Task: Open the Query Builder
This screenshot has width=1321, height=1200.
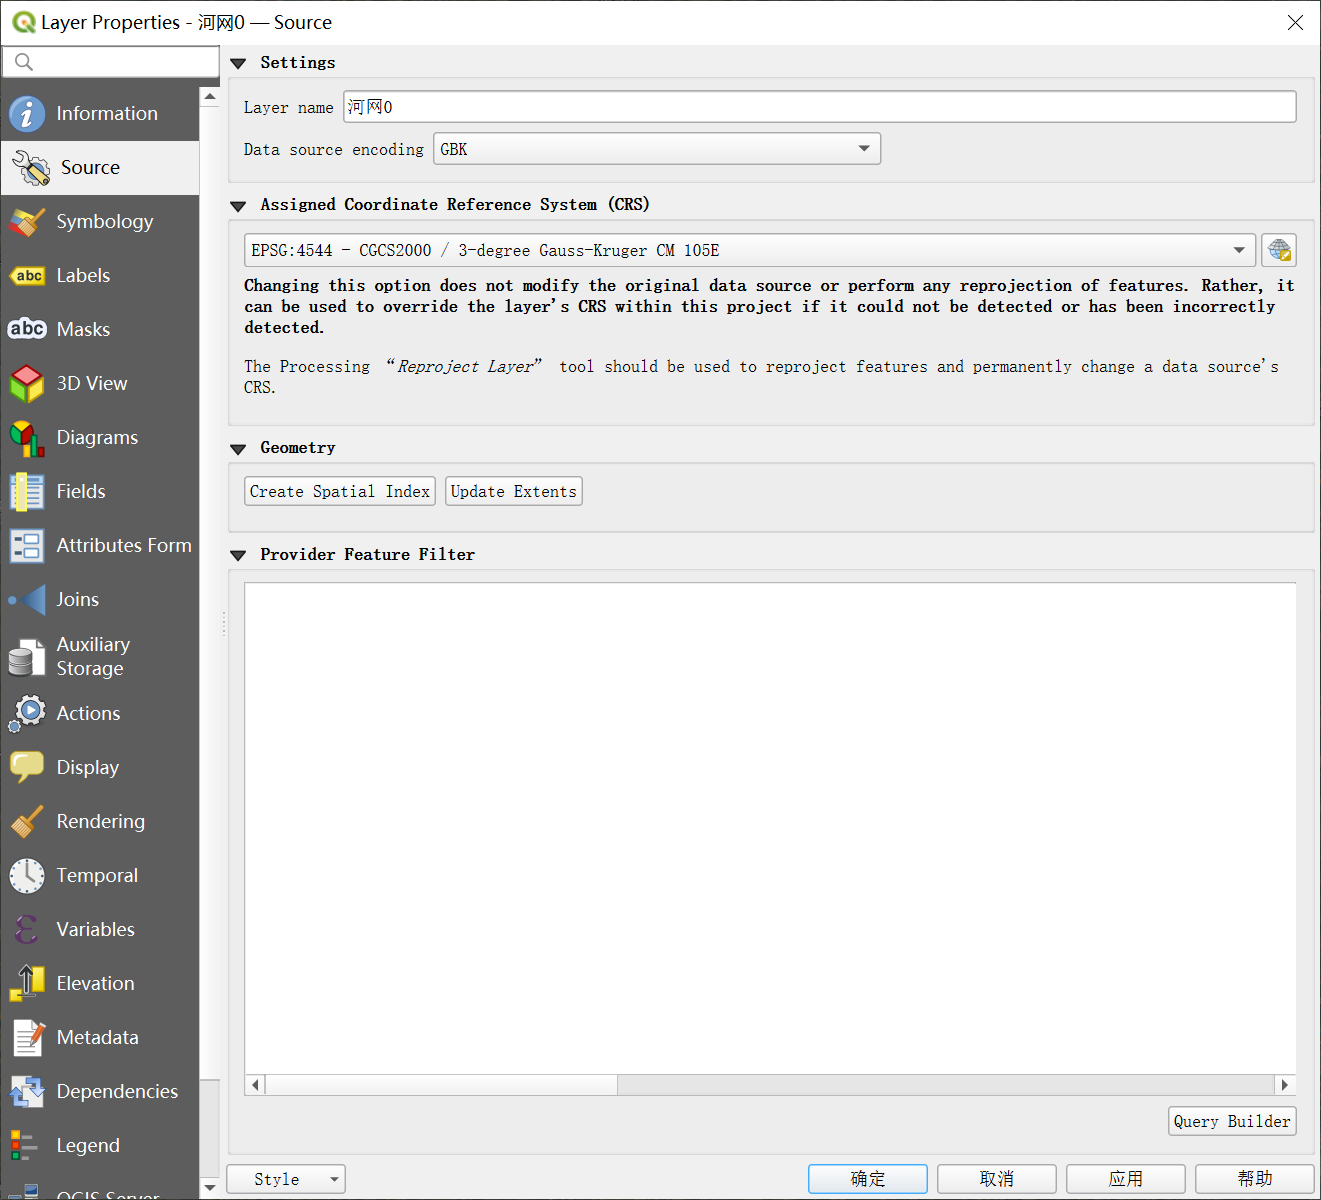Action: coord(1232,1121)
